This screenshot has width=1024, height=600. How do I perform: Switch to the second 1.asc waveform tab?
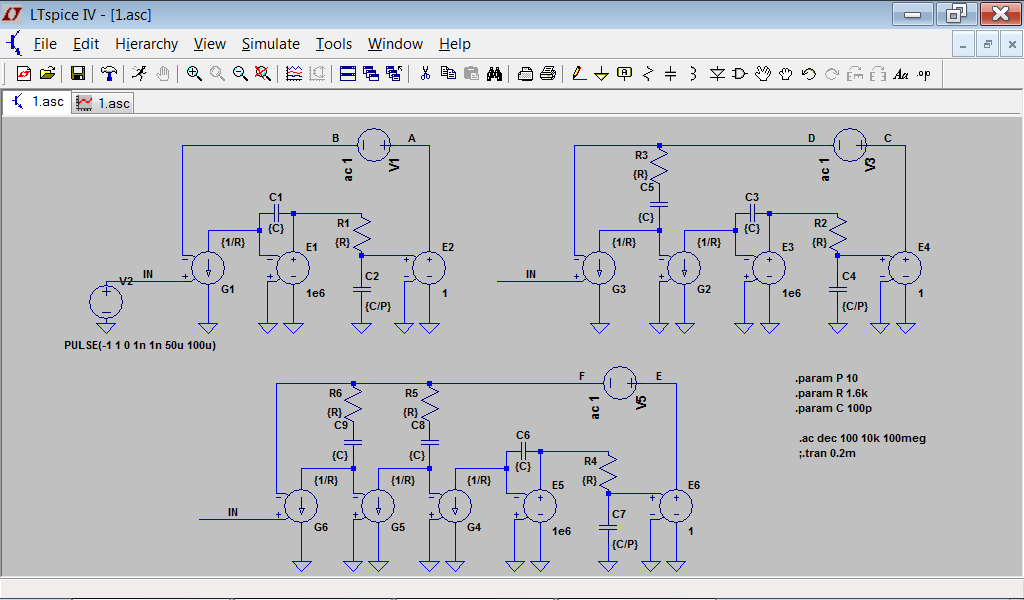click(104, 103)
